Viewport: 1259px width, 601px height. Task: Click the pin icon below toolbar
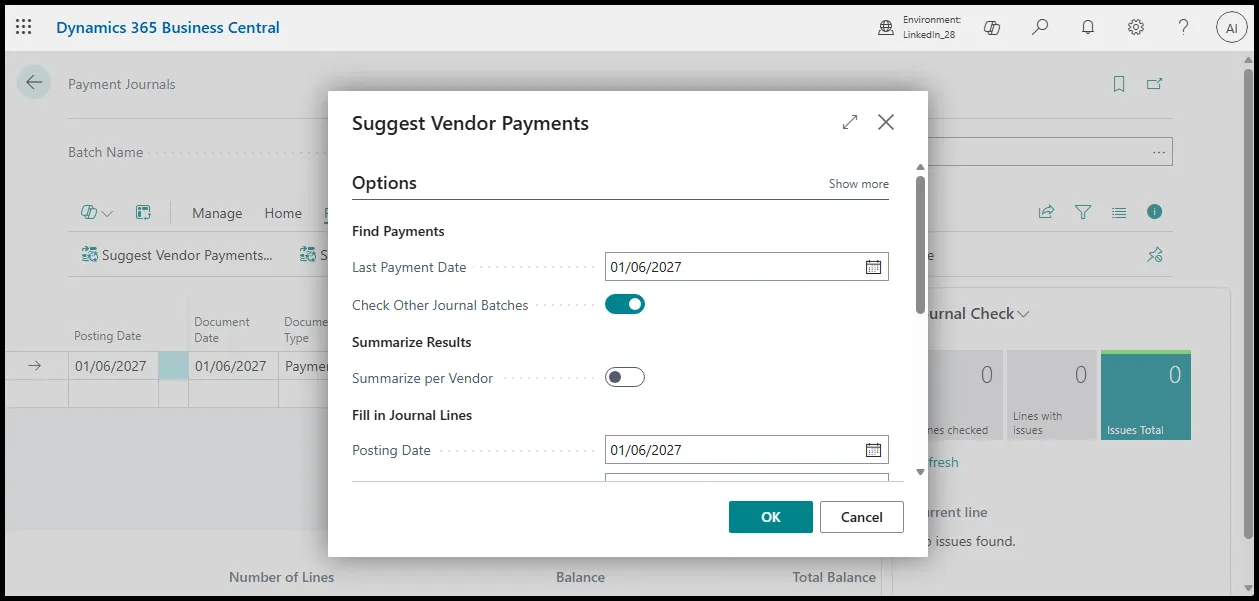[x=1155, y=255]
